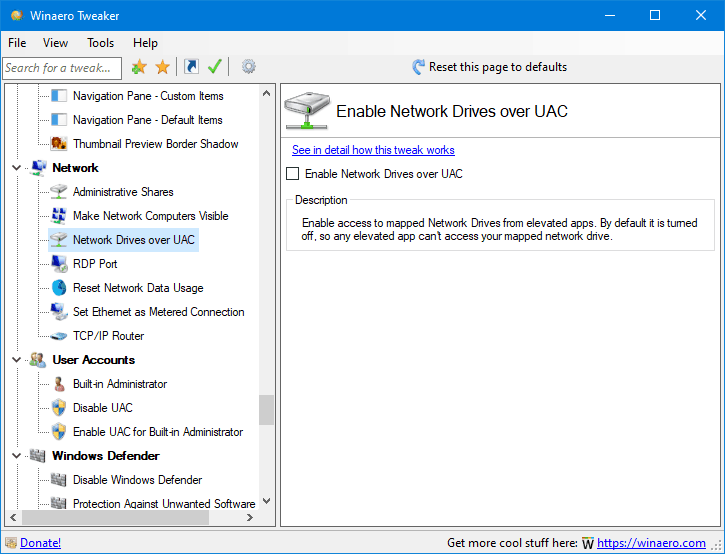
Task: Click the tree scroll up arrow
Action: click(266, 93)
